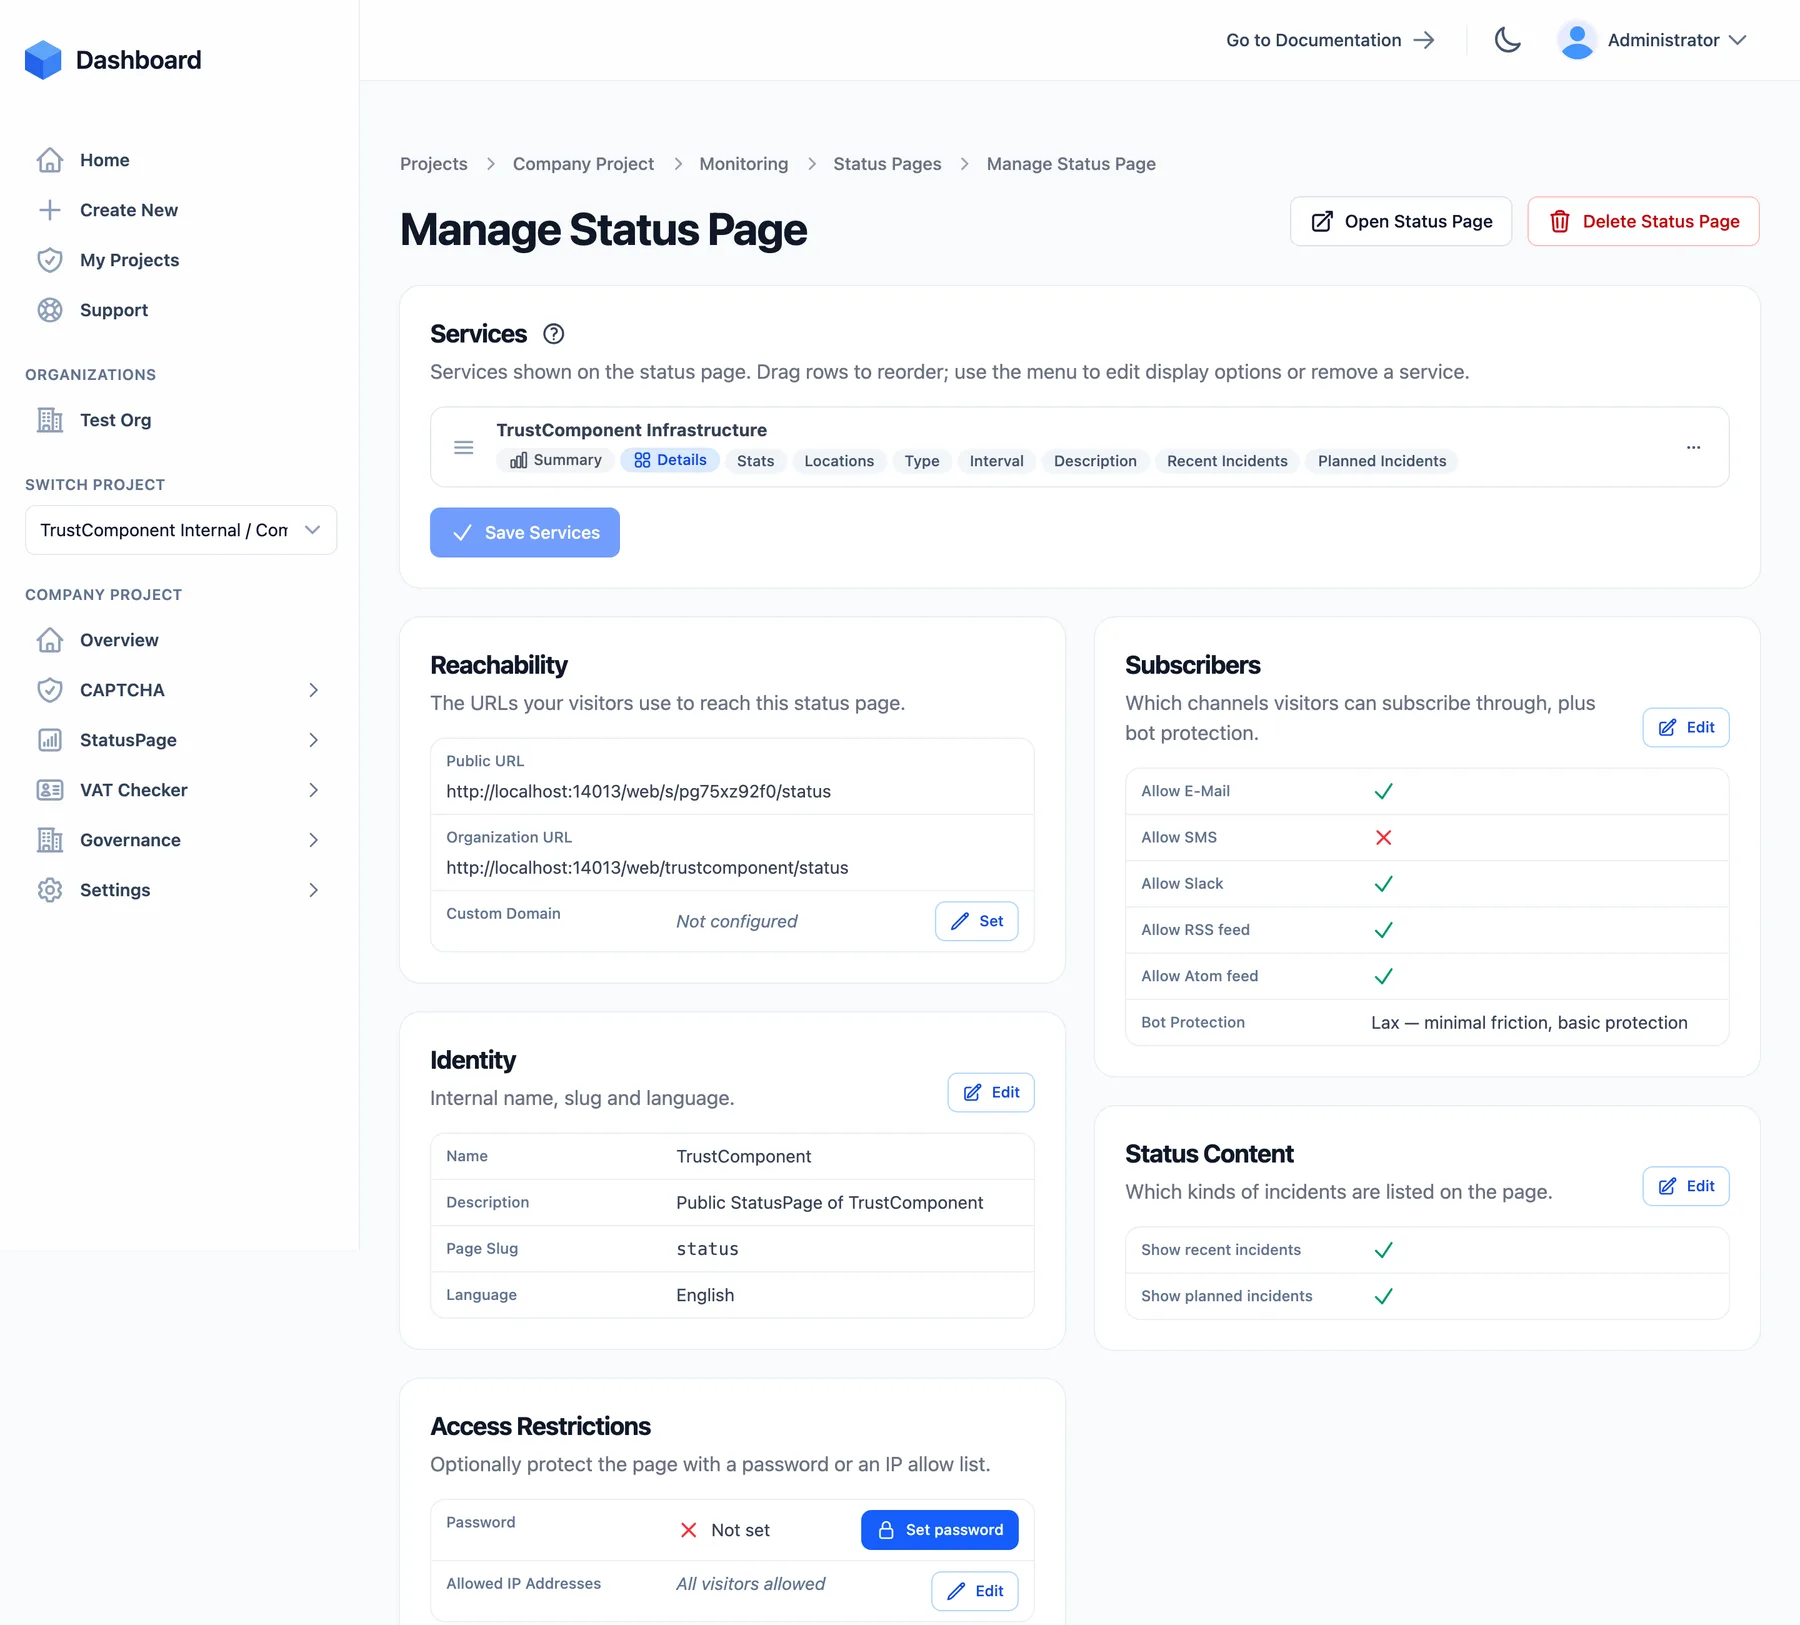1800x1625 pixels.
Task: Toggle the Type display chip
Action: click(x=922, y=461)
